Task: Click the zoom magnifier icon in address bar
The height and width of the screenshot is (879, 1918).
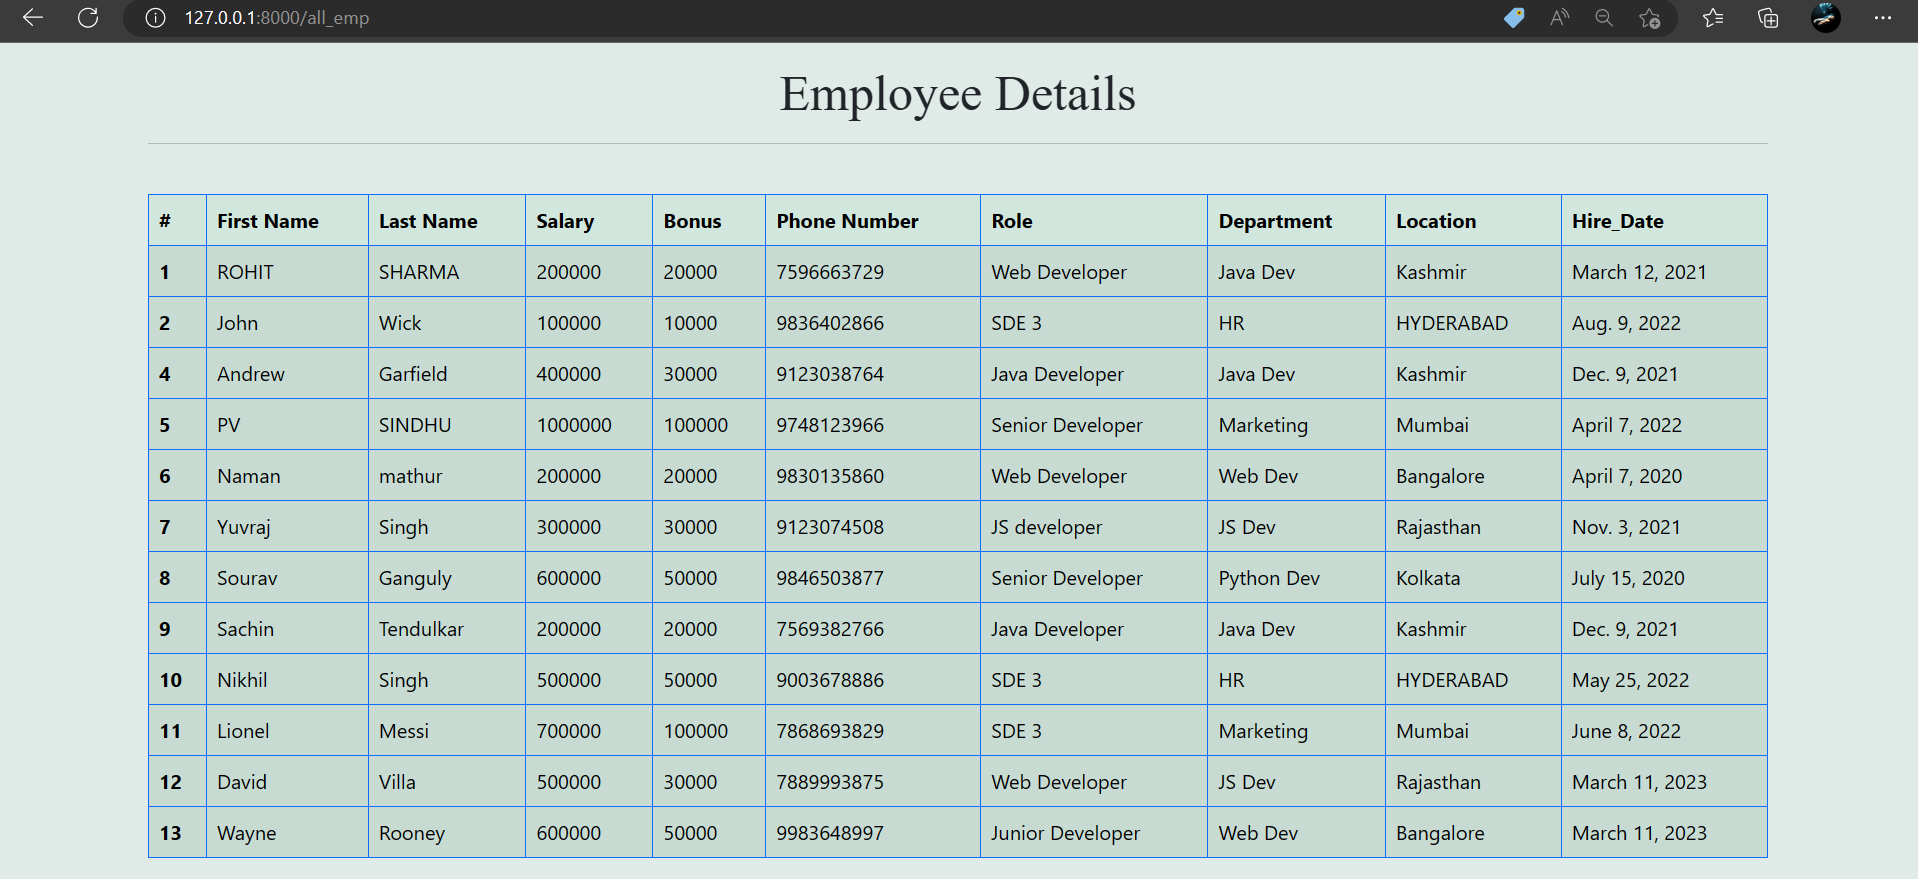Action: [x=1604, y=18]
